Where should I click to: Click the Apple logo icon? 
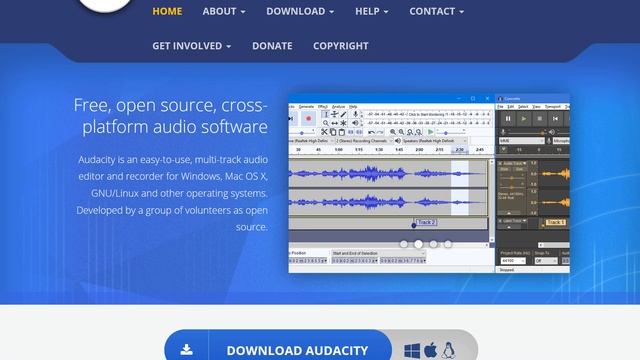click(430, 350)
